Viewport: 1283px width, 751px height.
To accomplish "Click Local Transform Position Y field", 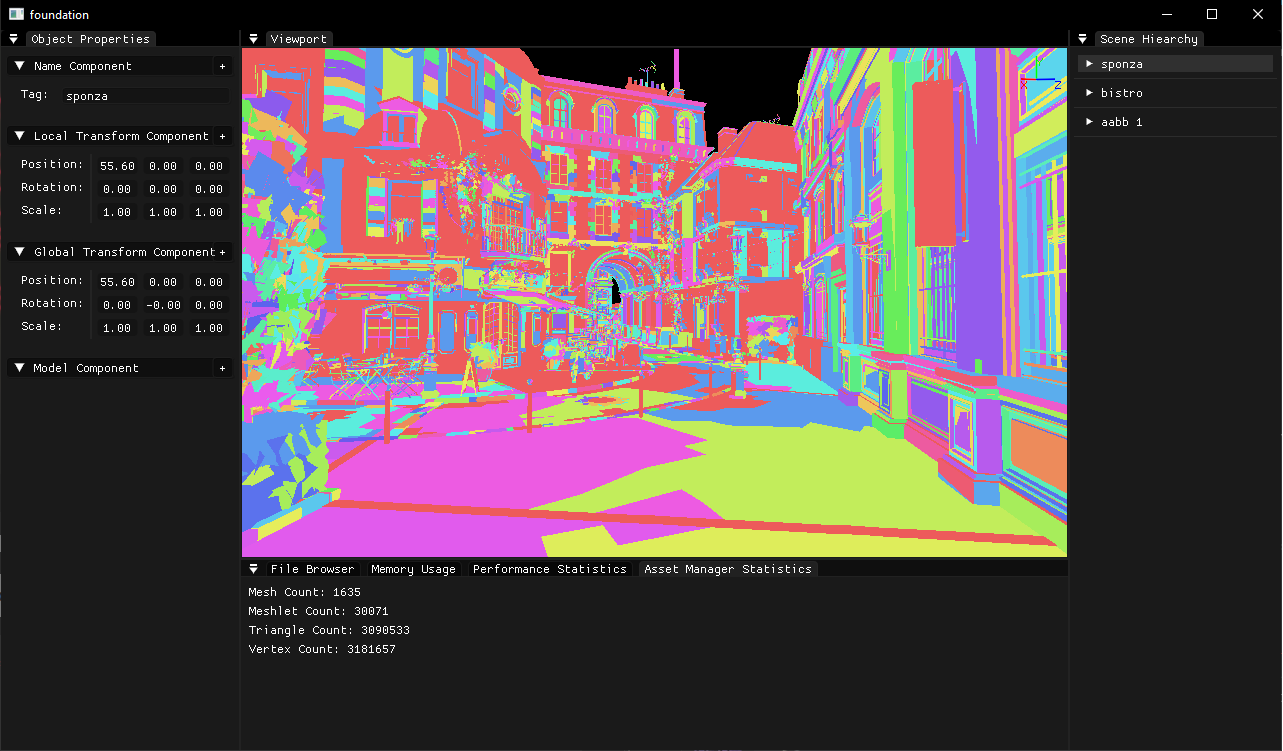I will (x=163, y=166).
